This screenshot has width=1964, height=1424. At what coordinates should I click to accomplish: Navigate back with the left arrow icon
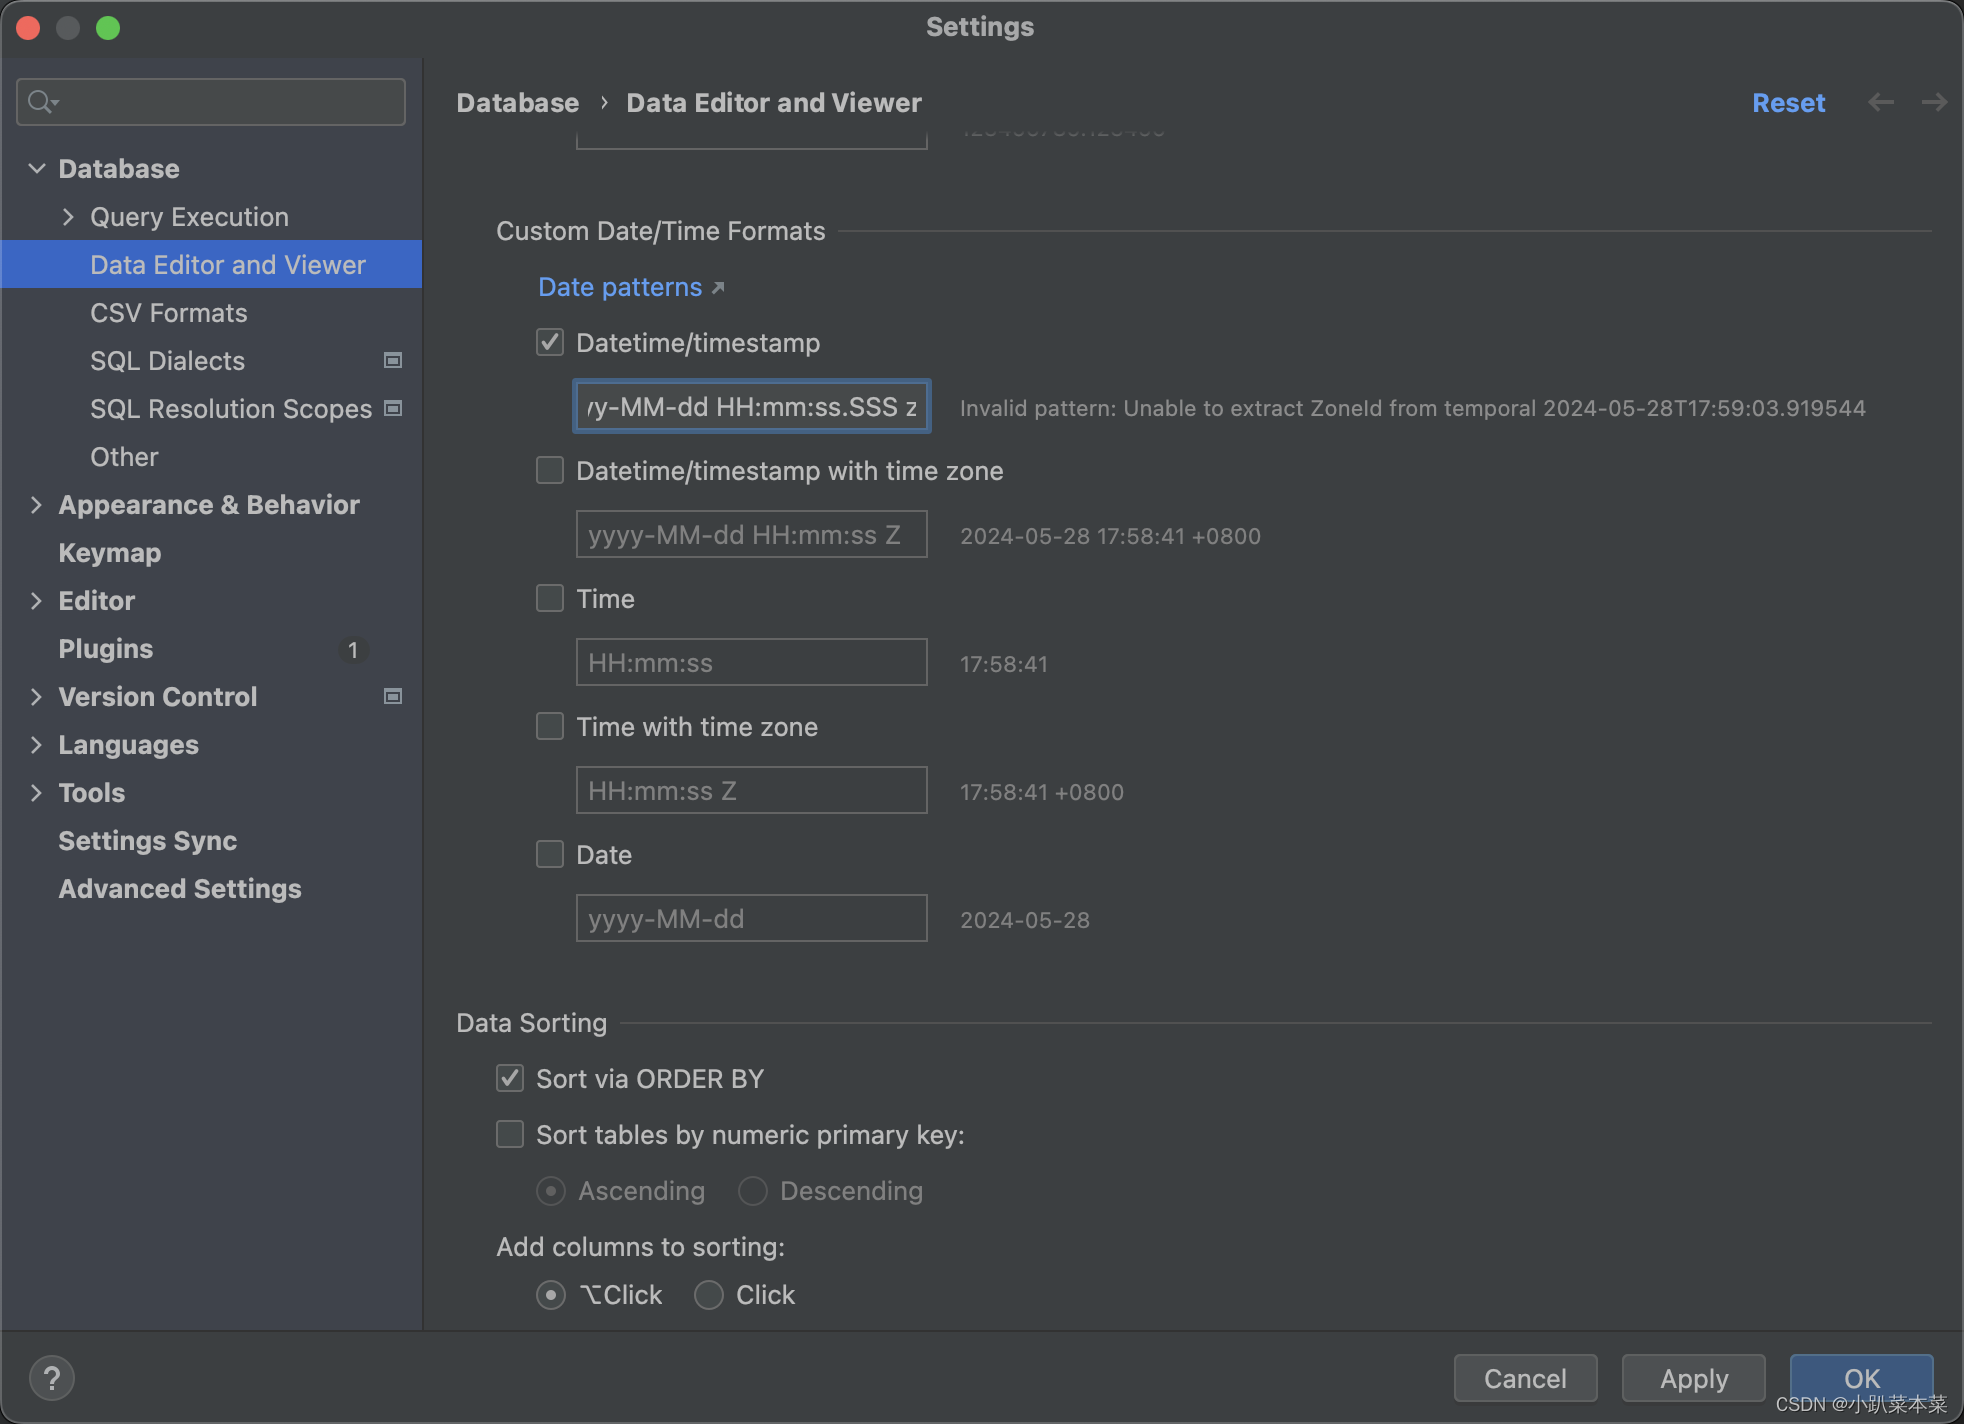1882,102
